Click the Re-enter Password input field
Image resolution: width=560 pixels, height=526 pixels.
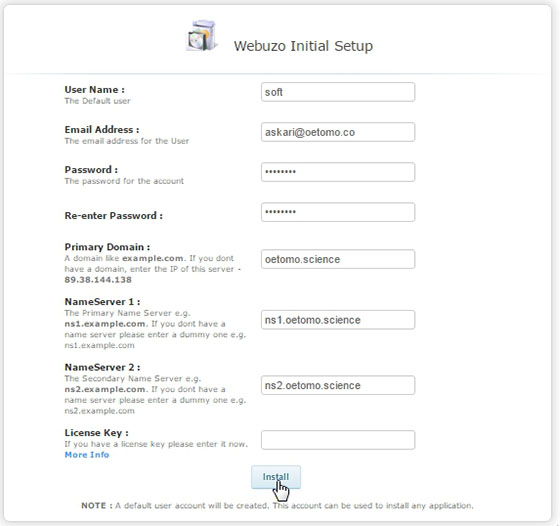(x=338, y=212)
